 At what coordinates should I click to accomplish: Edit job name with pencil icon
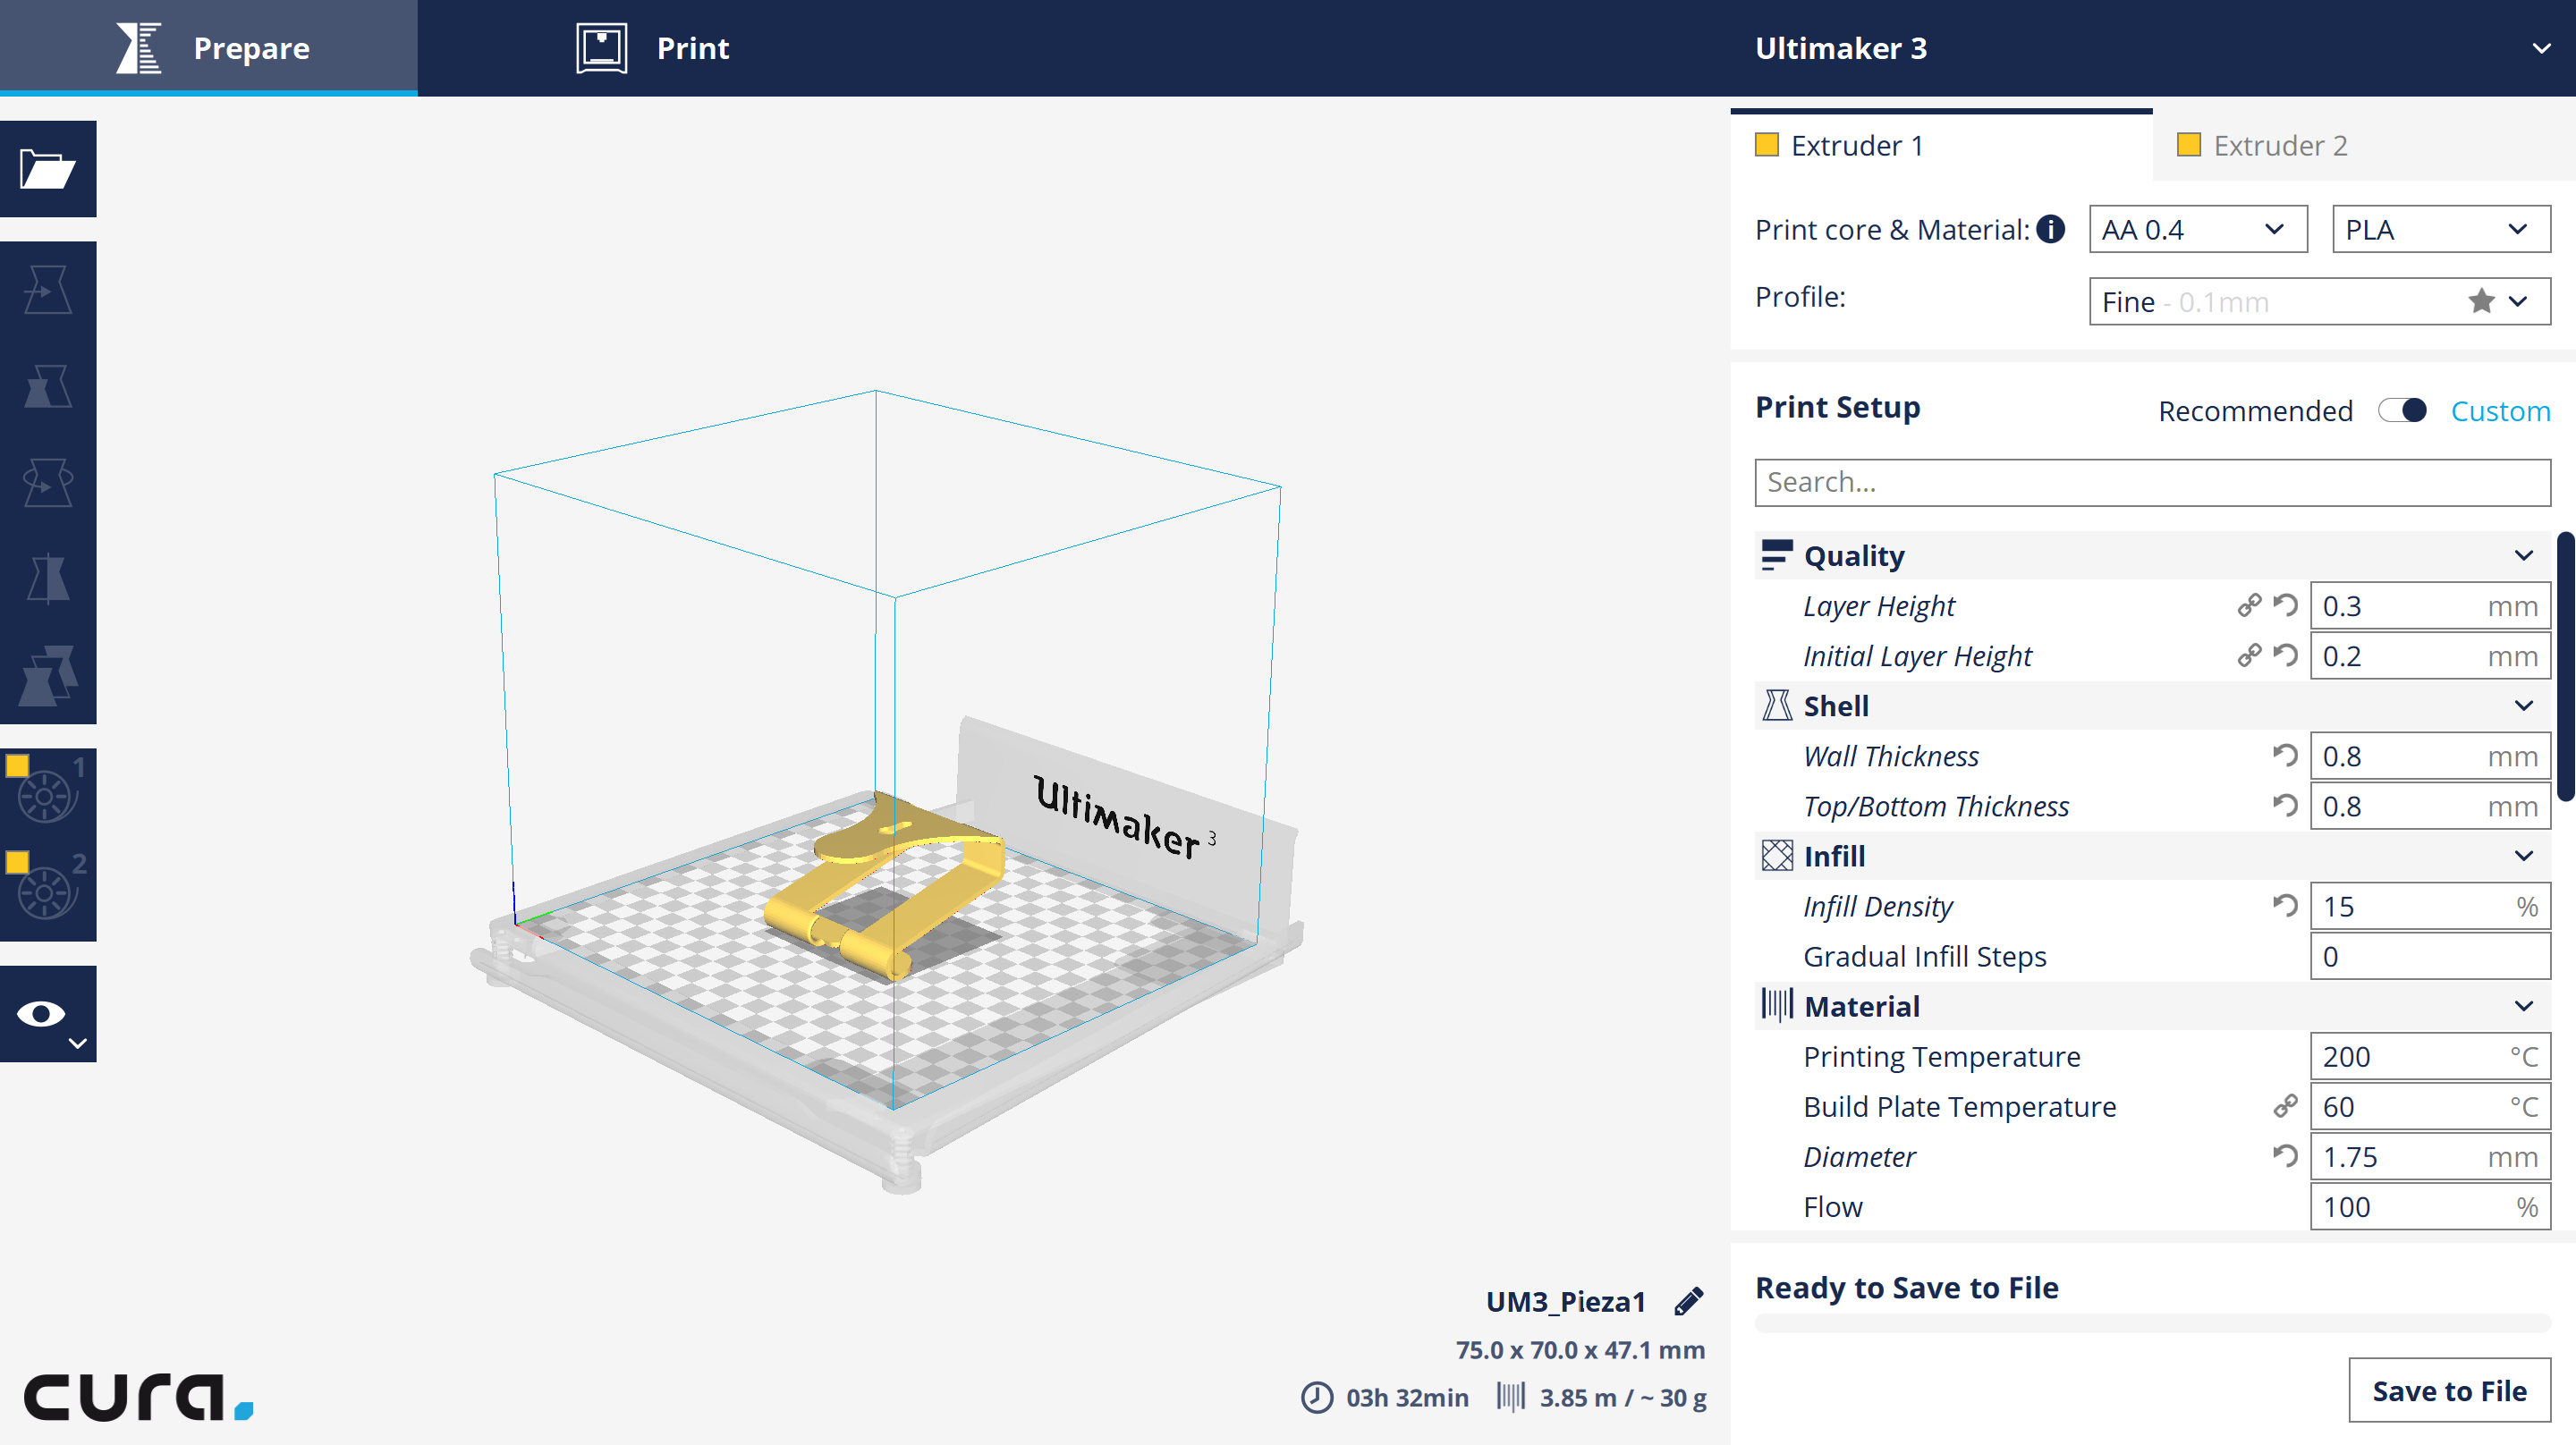pos(1689,1301)
